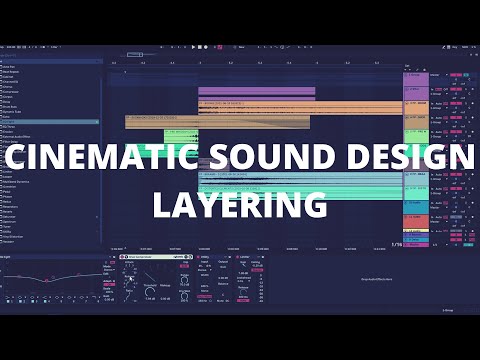Open the Limiter Lookahead dropdown
The width and height of the screenshot is (480, 360).
243,281
